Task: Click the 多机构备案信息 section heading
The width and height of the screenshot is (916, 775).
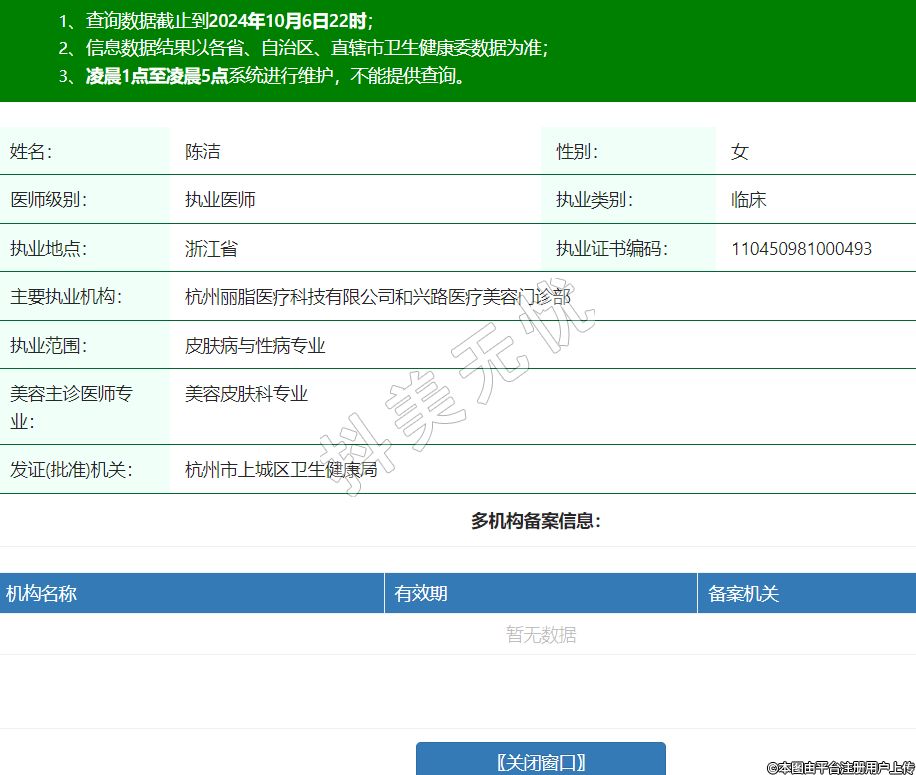Action: coord(536,521)
